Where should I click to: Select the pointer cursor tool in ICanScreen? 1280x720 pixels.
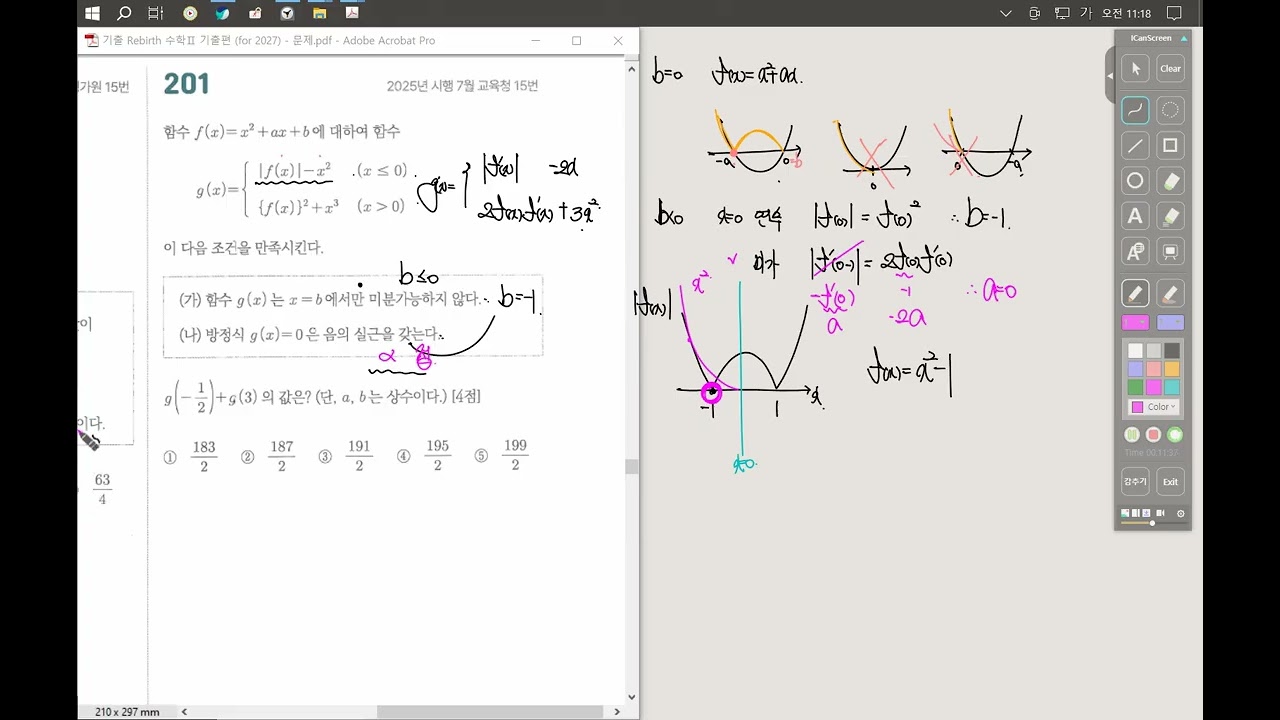point(1134,69)
